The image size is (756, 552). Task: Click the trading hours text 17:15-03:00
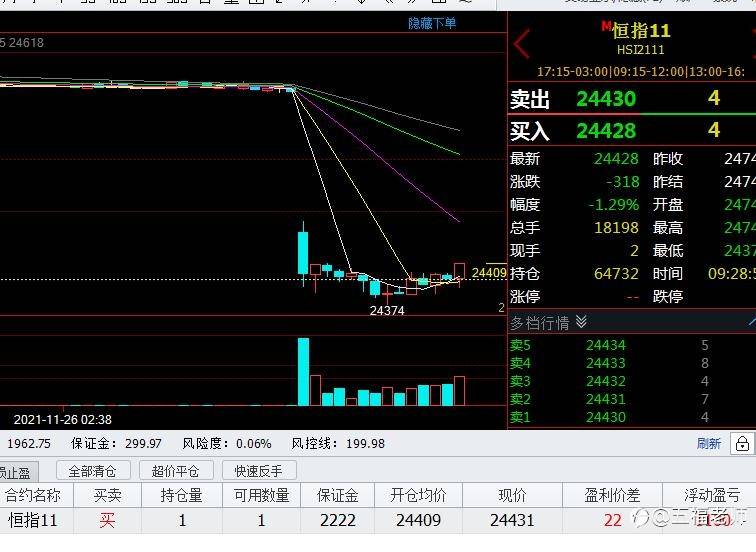pos(573,72)
